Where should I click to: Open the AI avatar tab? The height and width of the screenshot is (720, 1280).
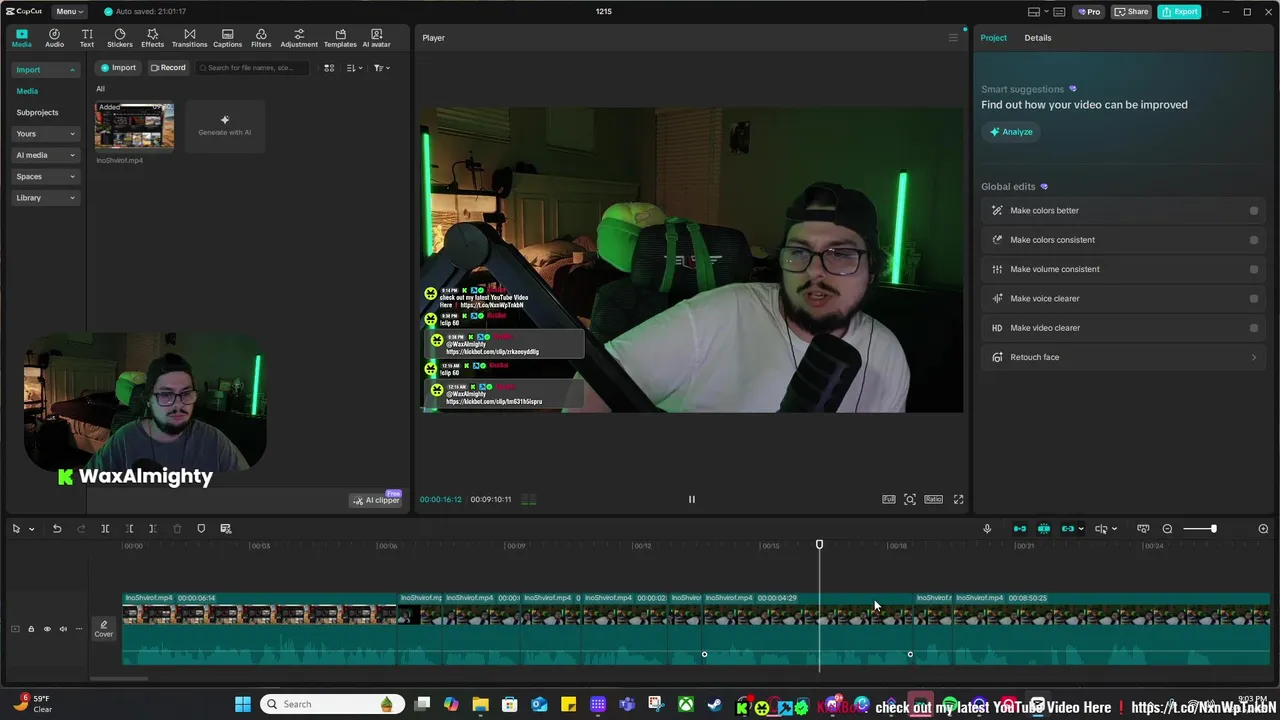click(376, 38)
